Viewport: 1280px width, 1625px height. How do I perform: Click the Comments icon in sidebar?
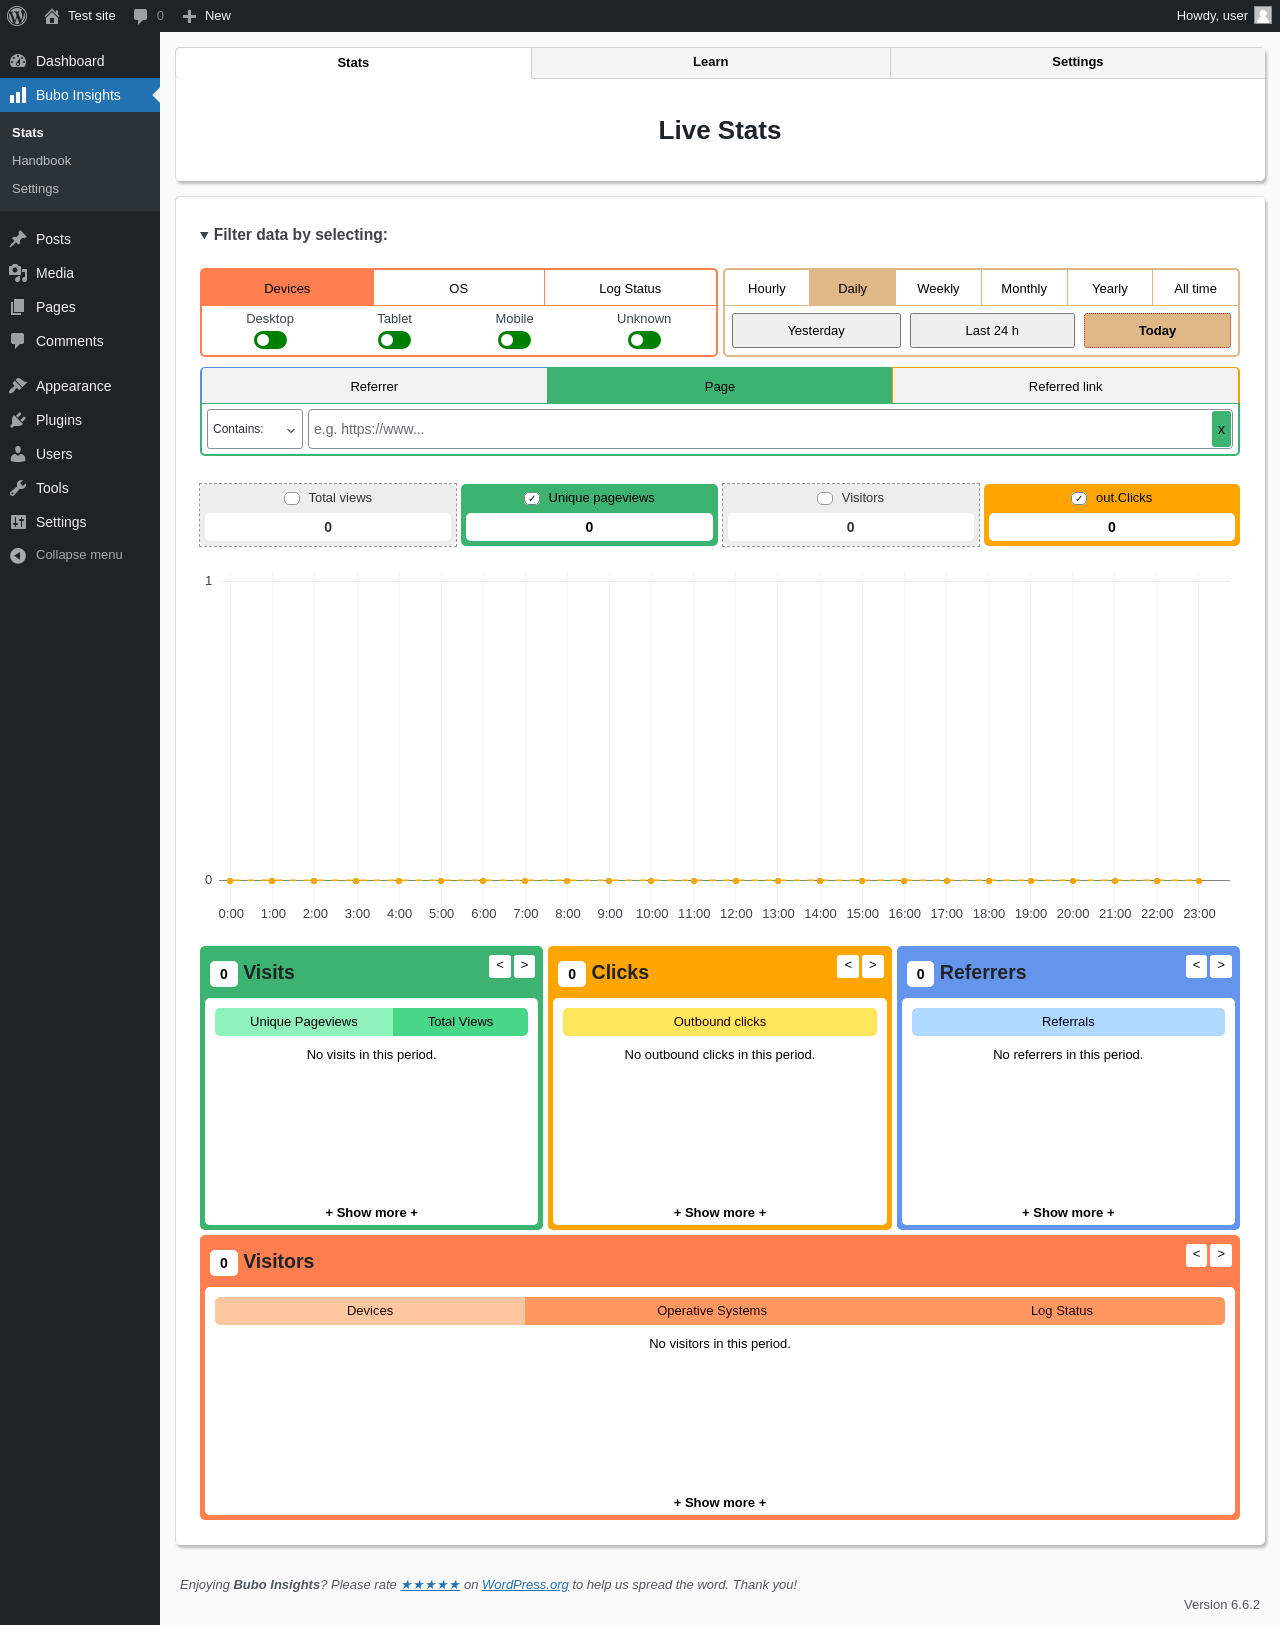point(18,341)
